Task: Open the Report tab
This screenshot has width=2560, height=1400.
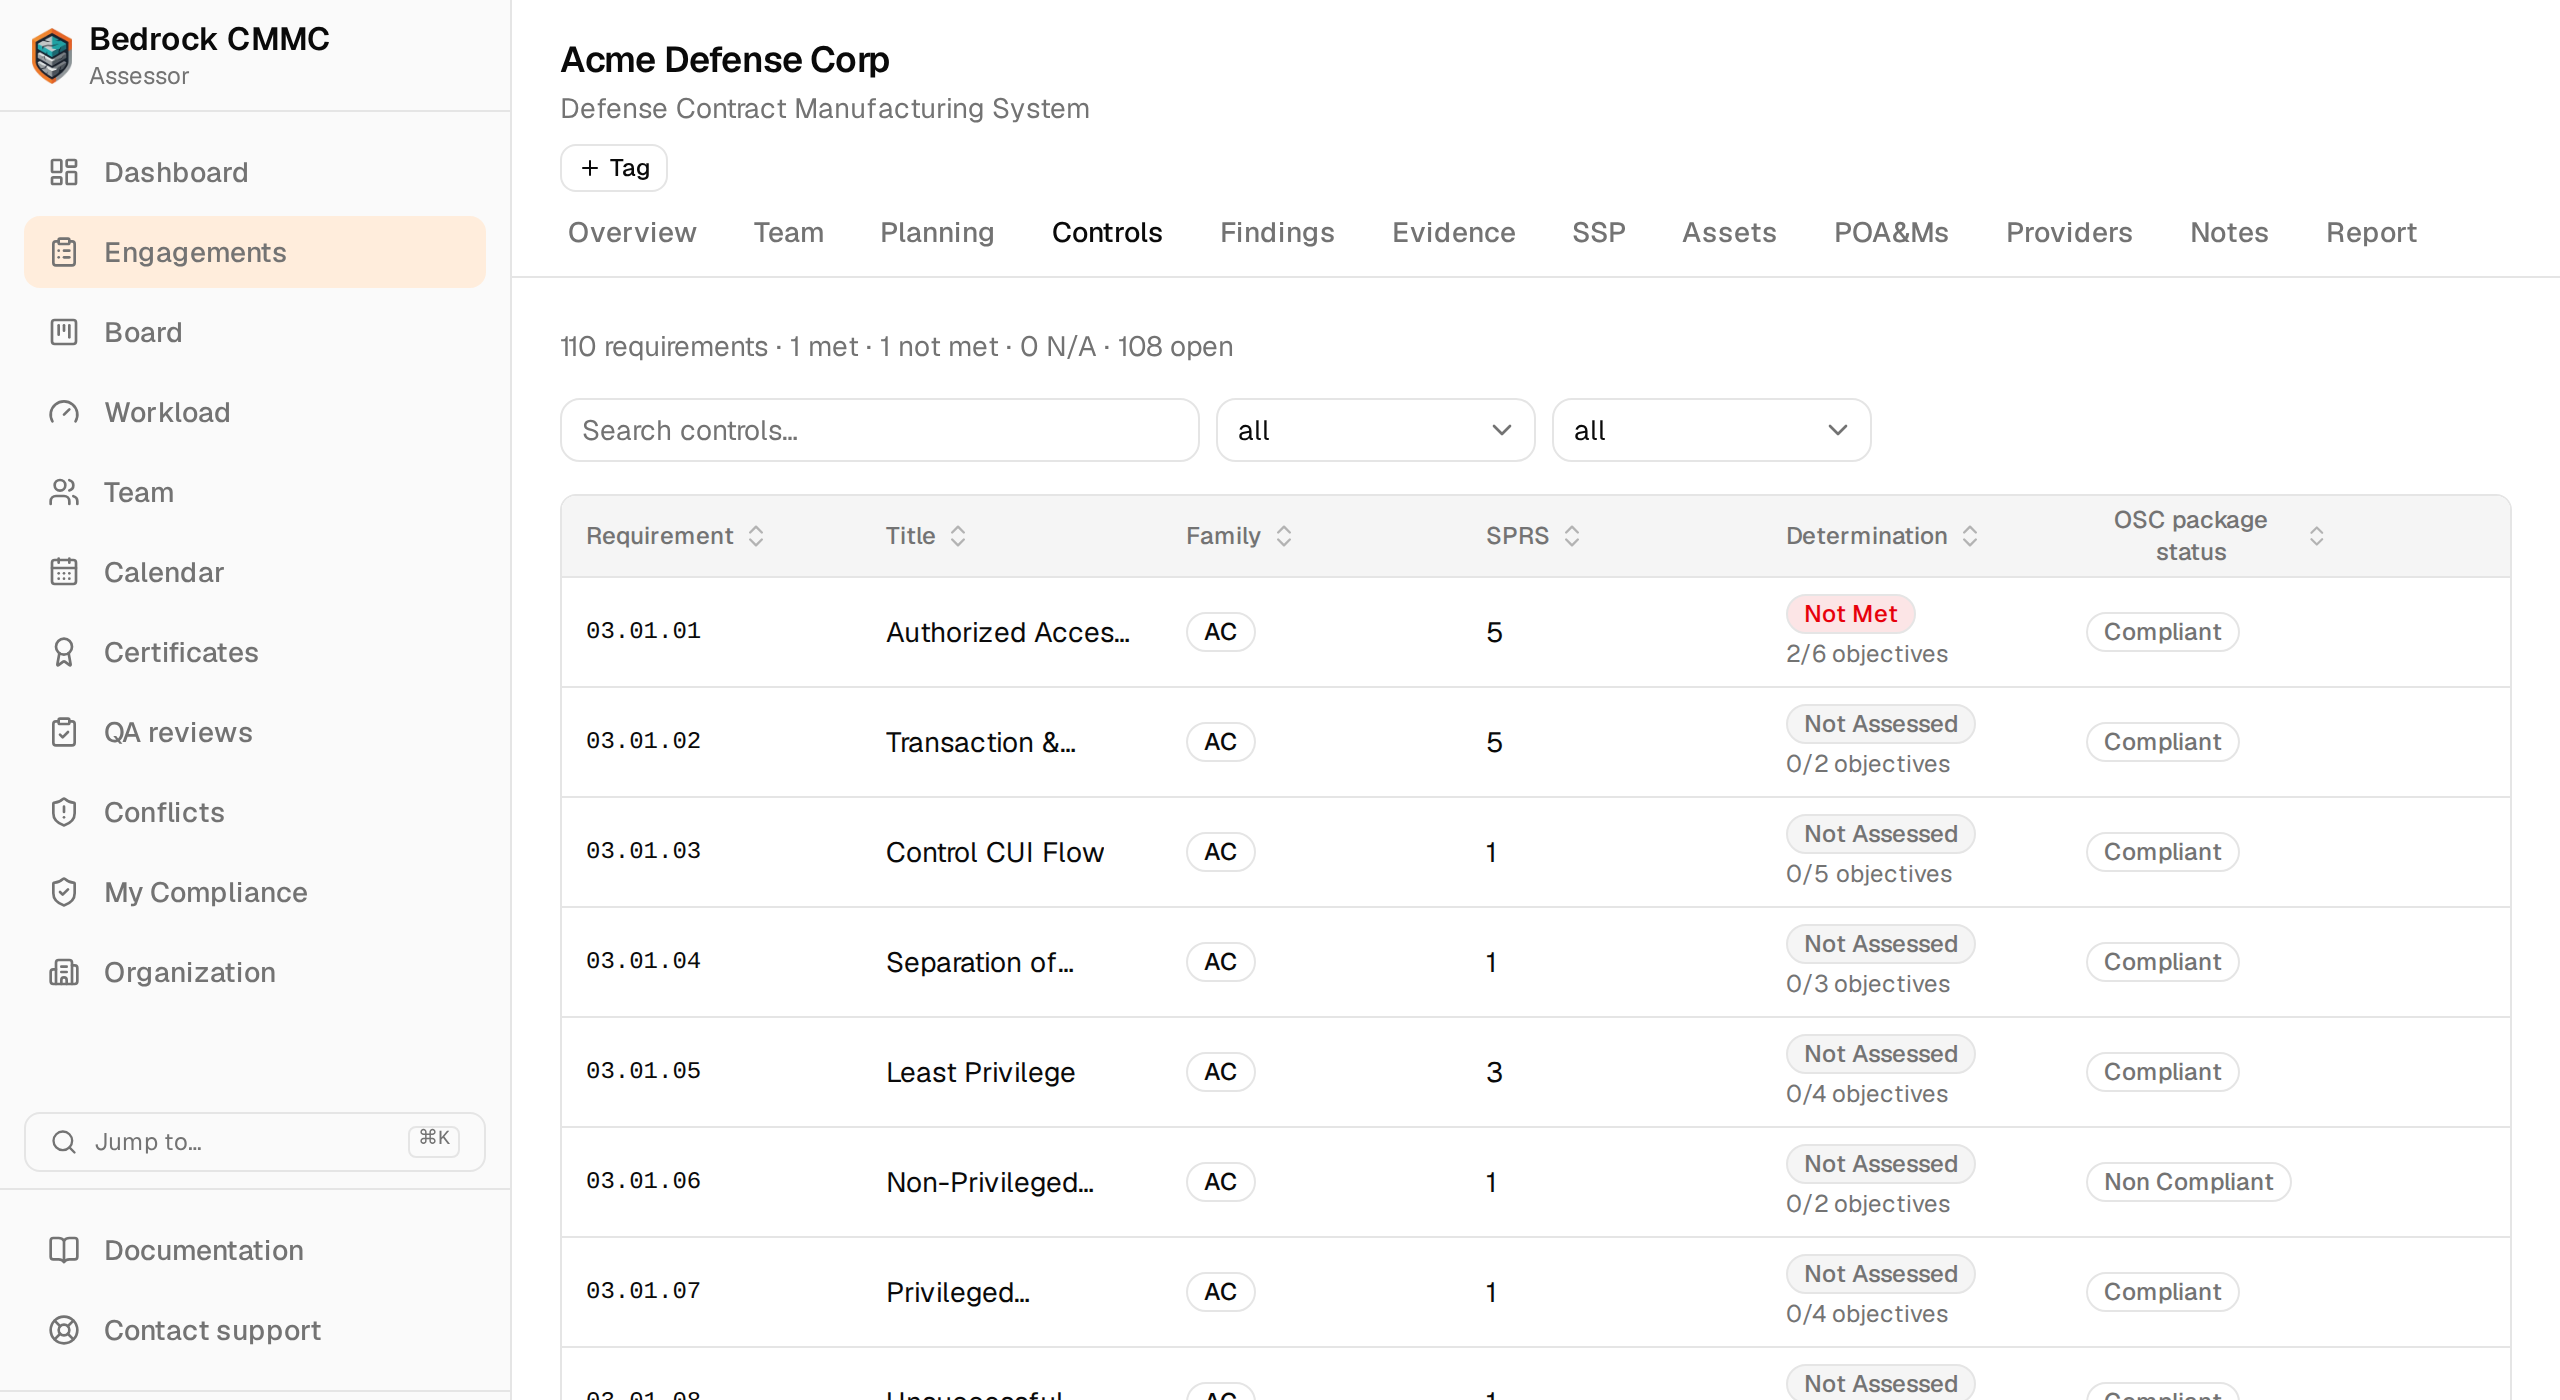Action: (2371, 232)
